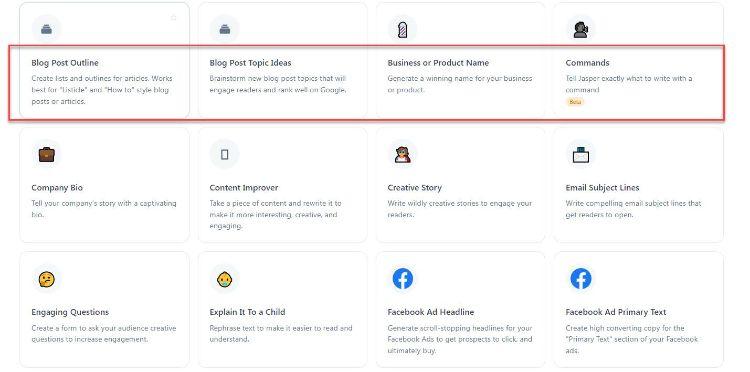Select the Engaging Questions thinking face icon
The height and width of the screenshot is (372, 750).
pos(46,279)
